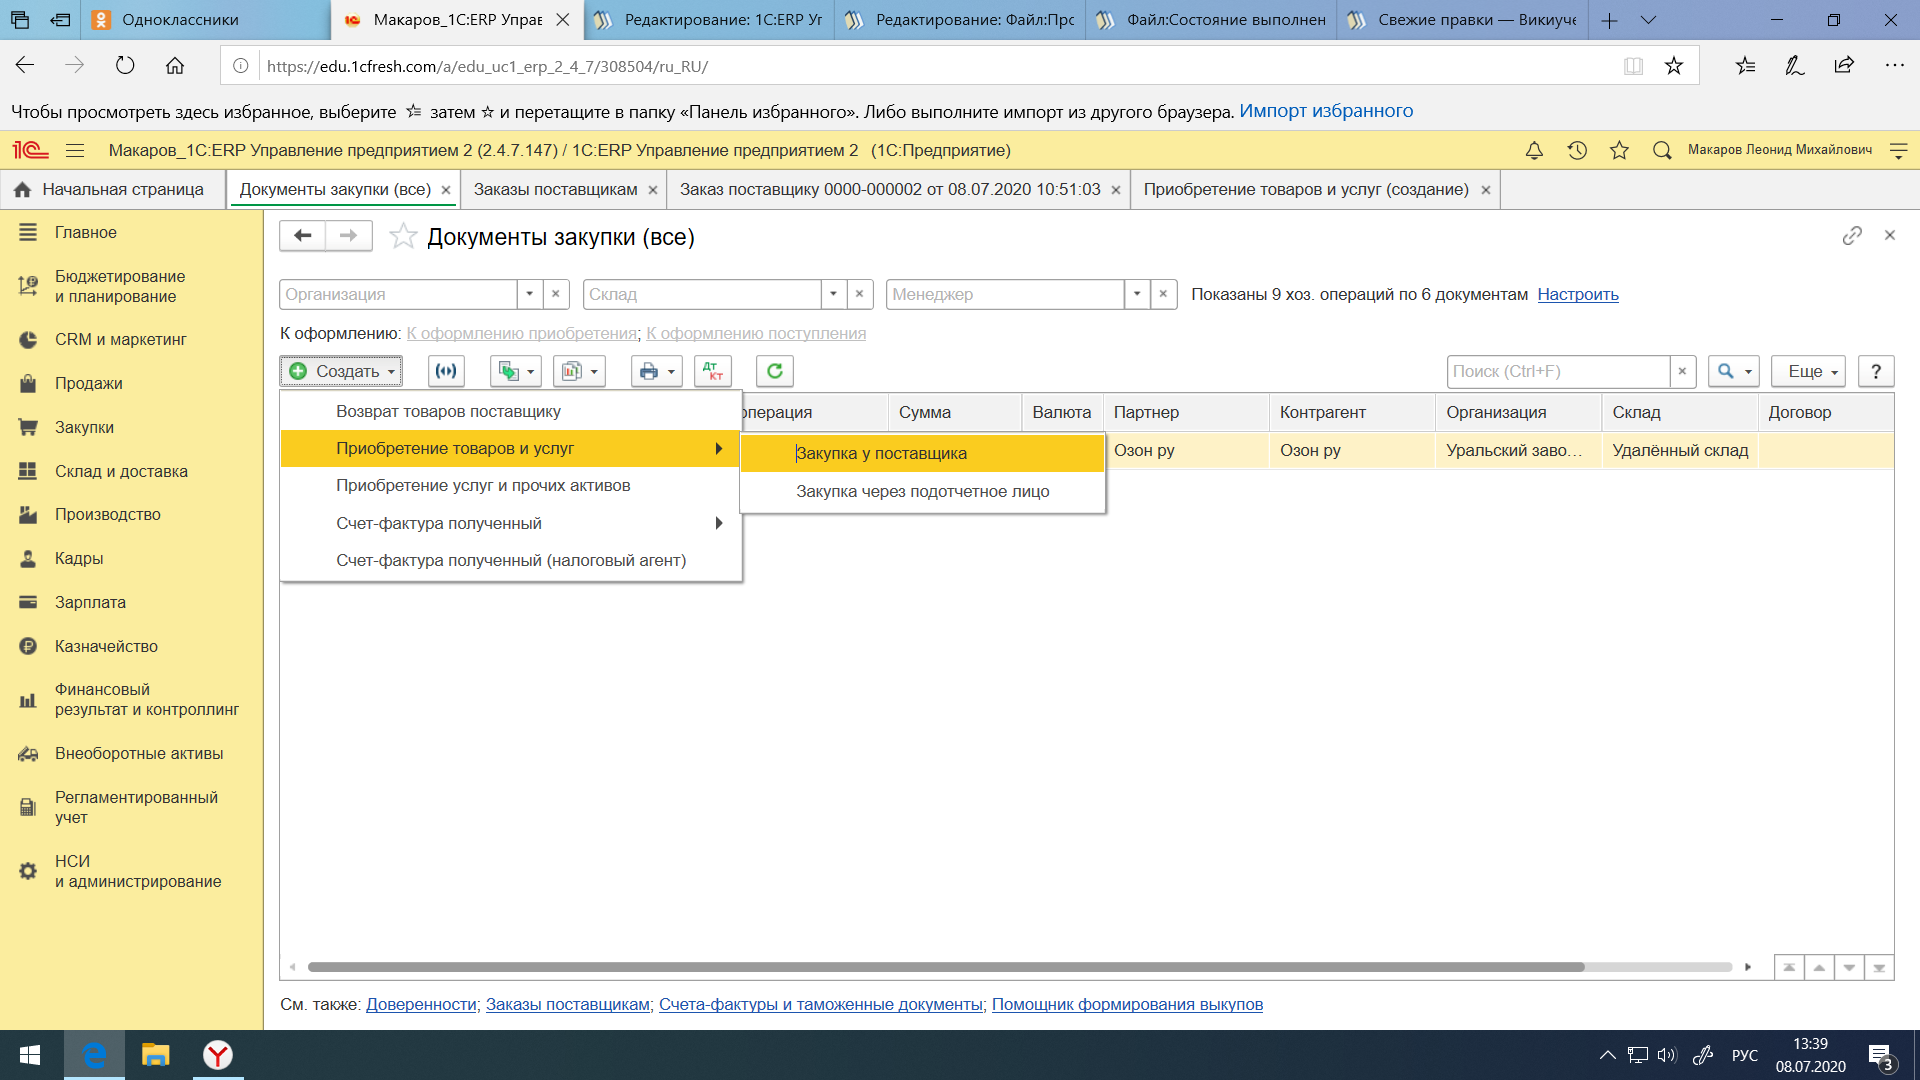Select Возврат товаров поставщику
Screen dimensions: 1920x1080
point(511,411)
